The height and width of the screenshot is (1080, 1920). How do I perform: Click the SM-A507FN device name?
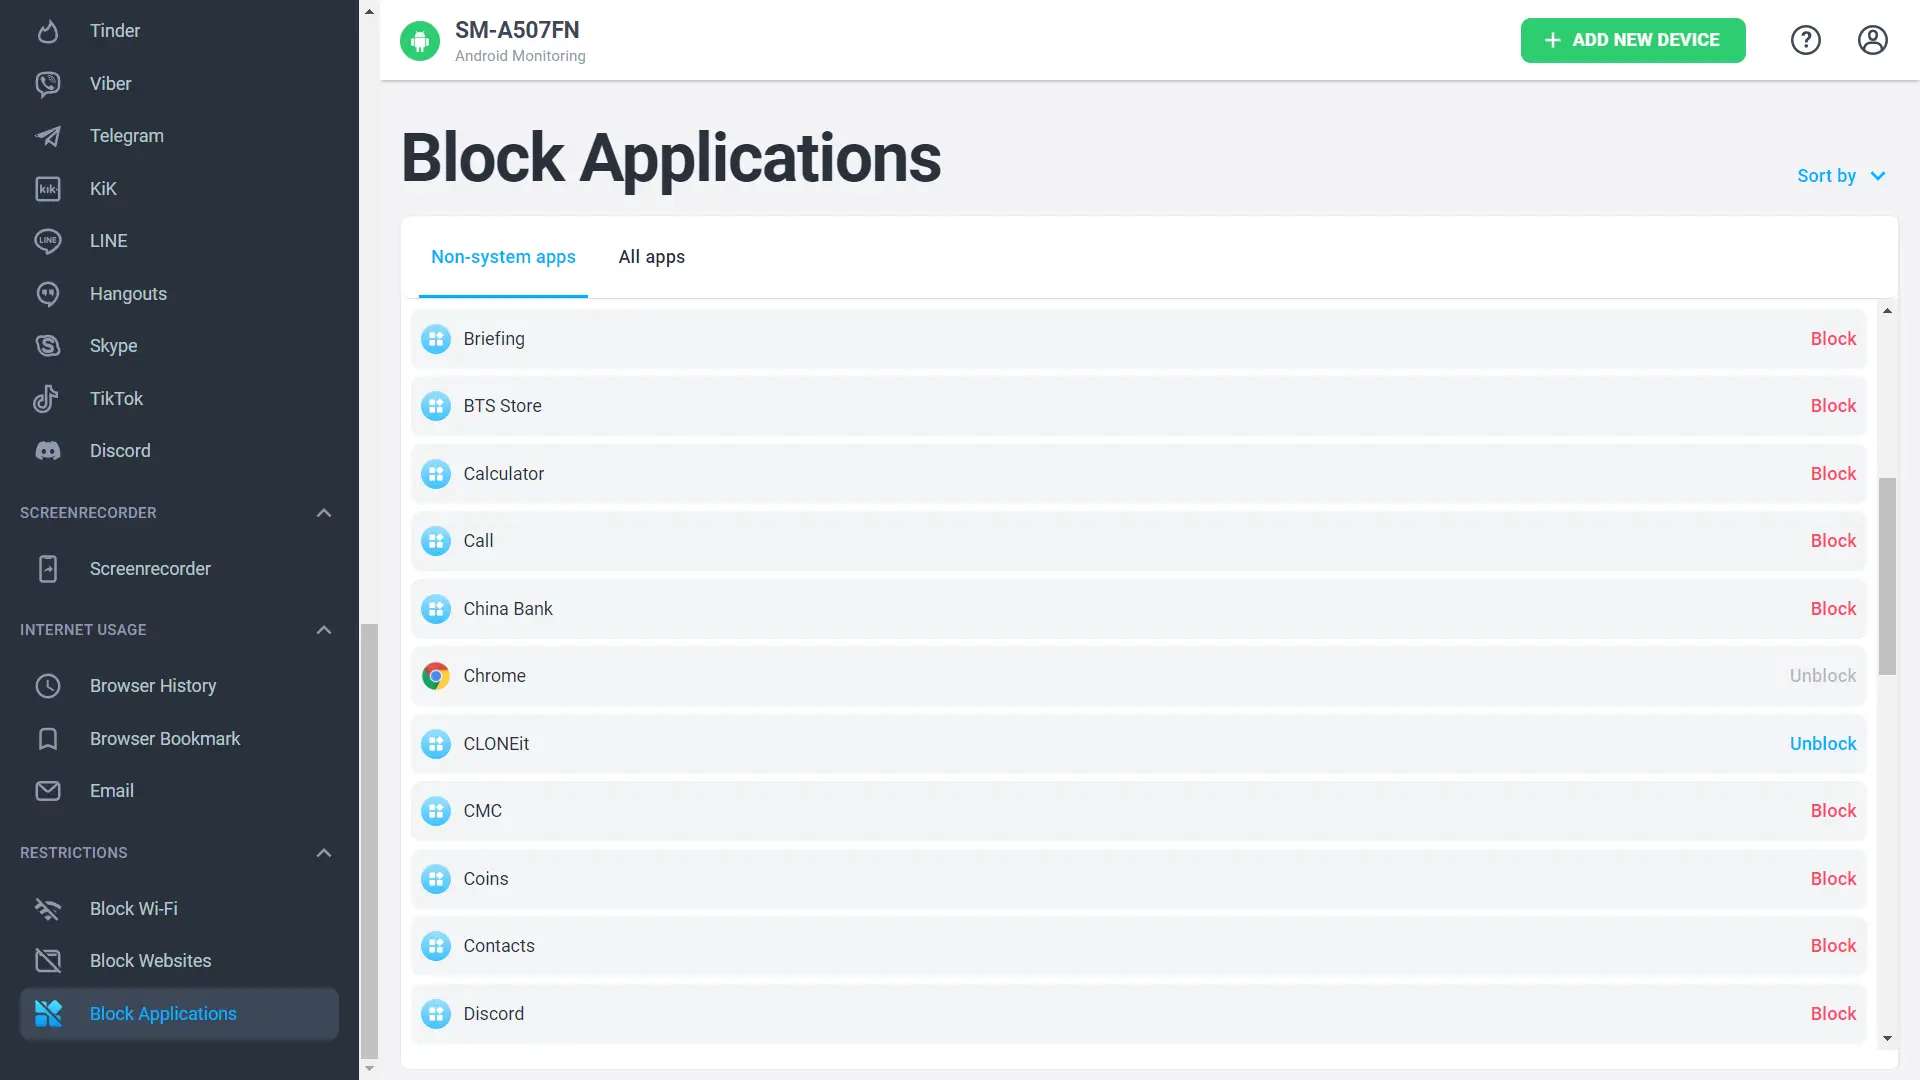coord(517,30)
